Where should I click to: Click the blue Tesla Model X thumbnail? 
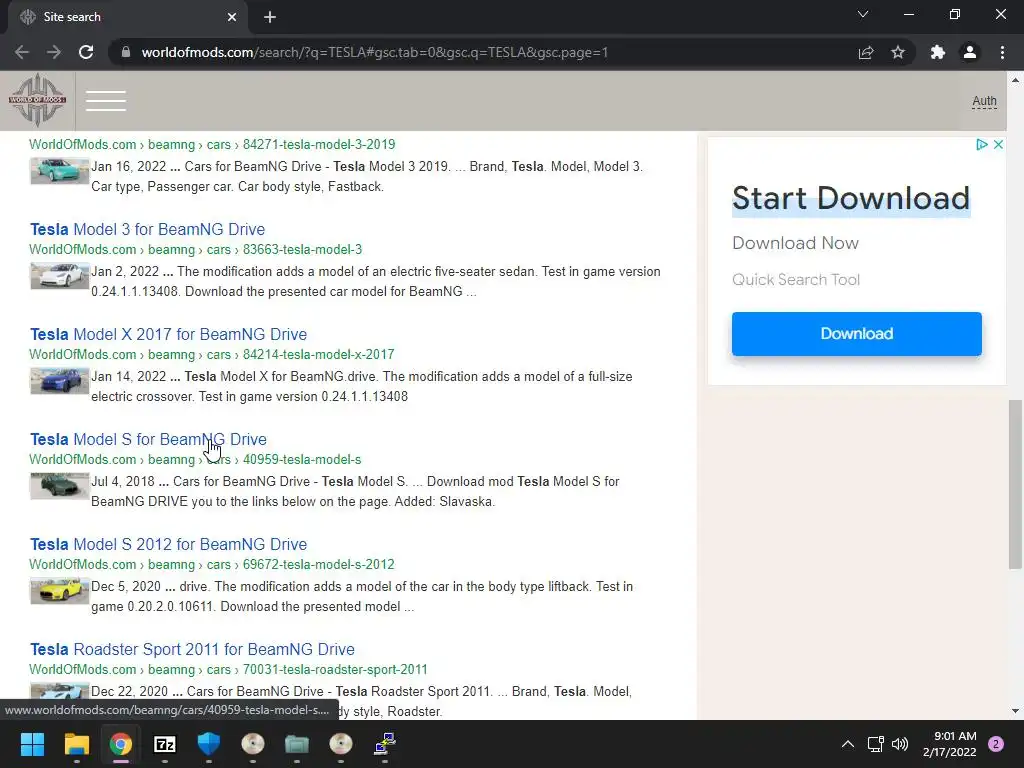(x=59, y=381)
